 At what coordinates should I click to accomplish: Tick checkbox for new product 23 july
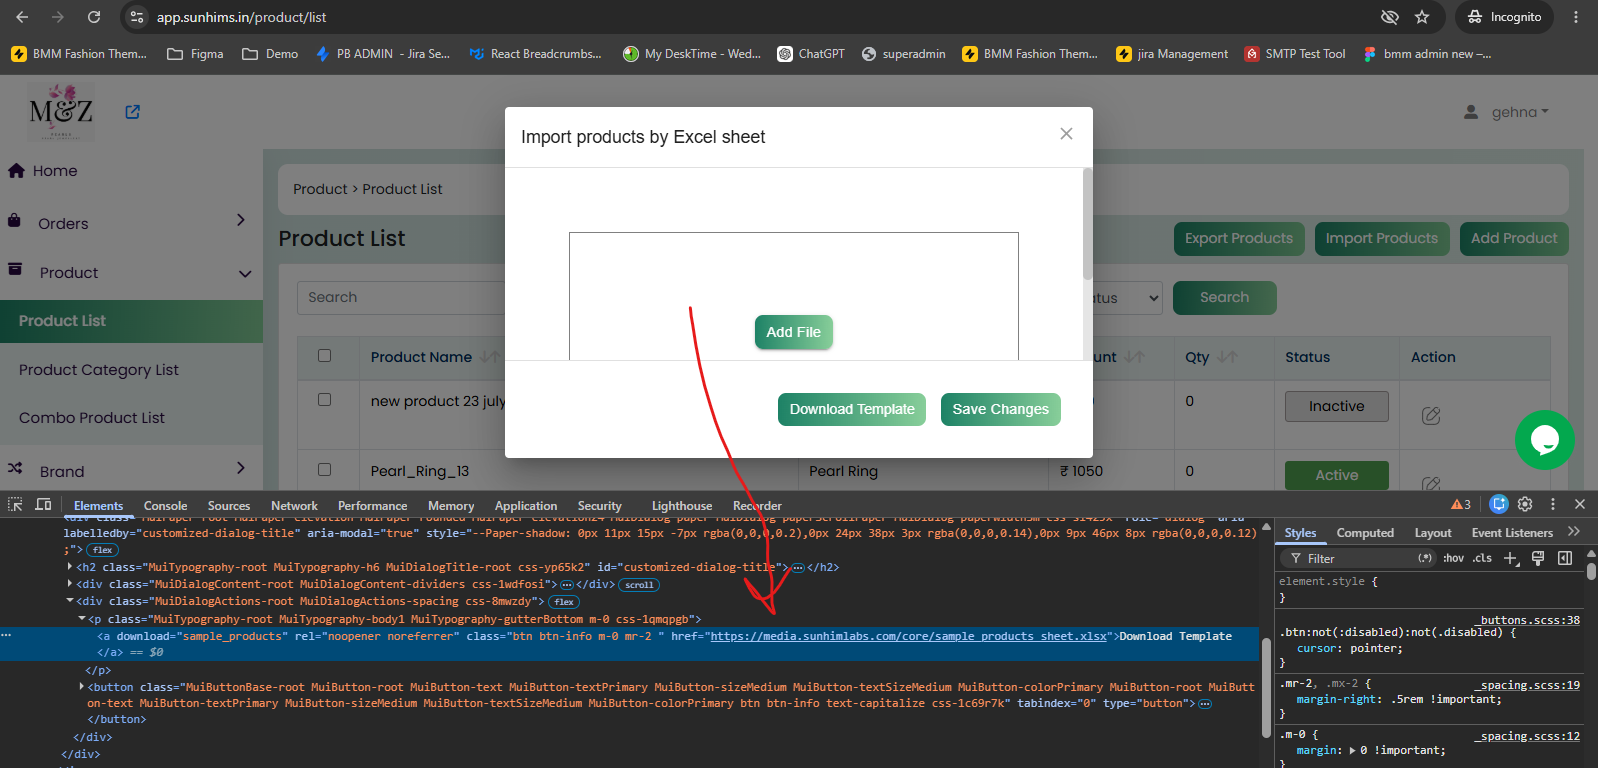click(x=324, y=399)
